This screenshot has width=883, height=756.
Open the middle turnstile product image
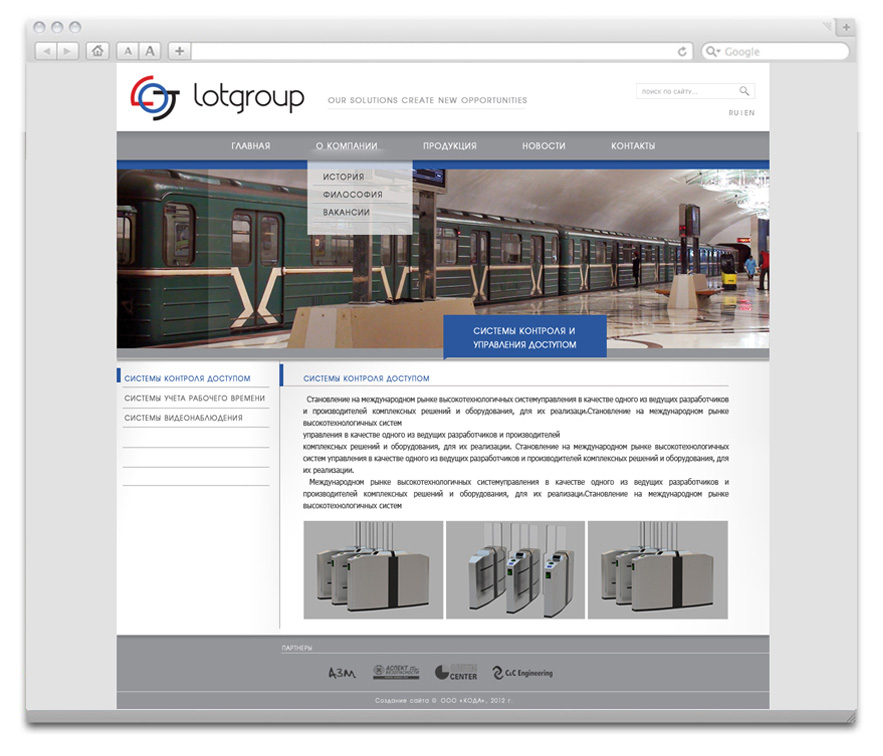tap(515, 570)
